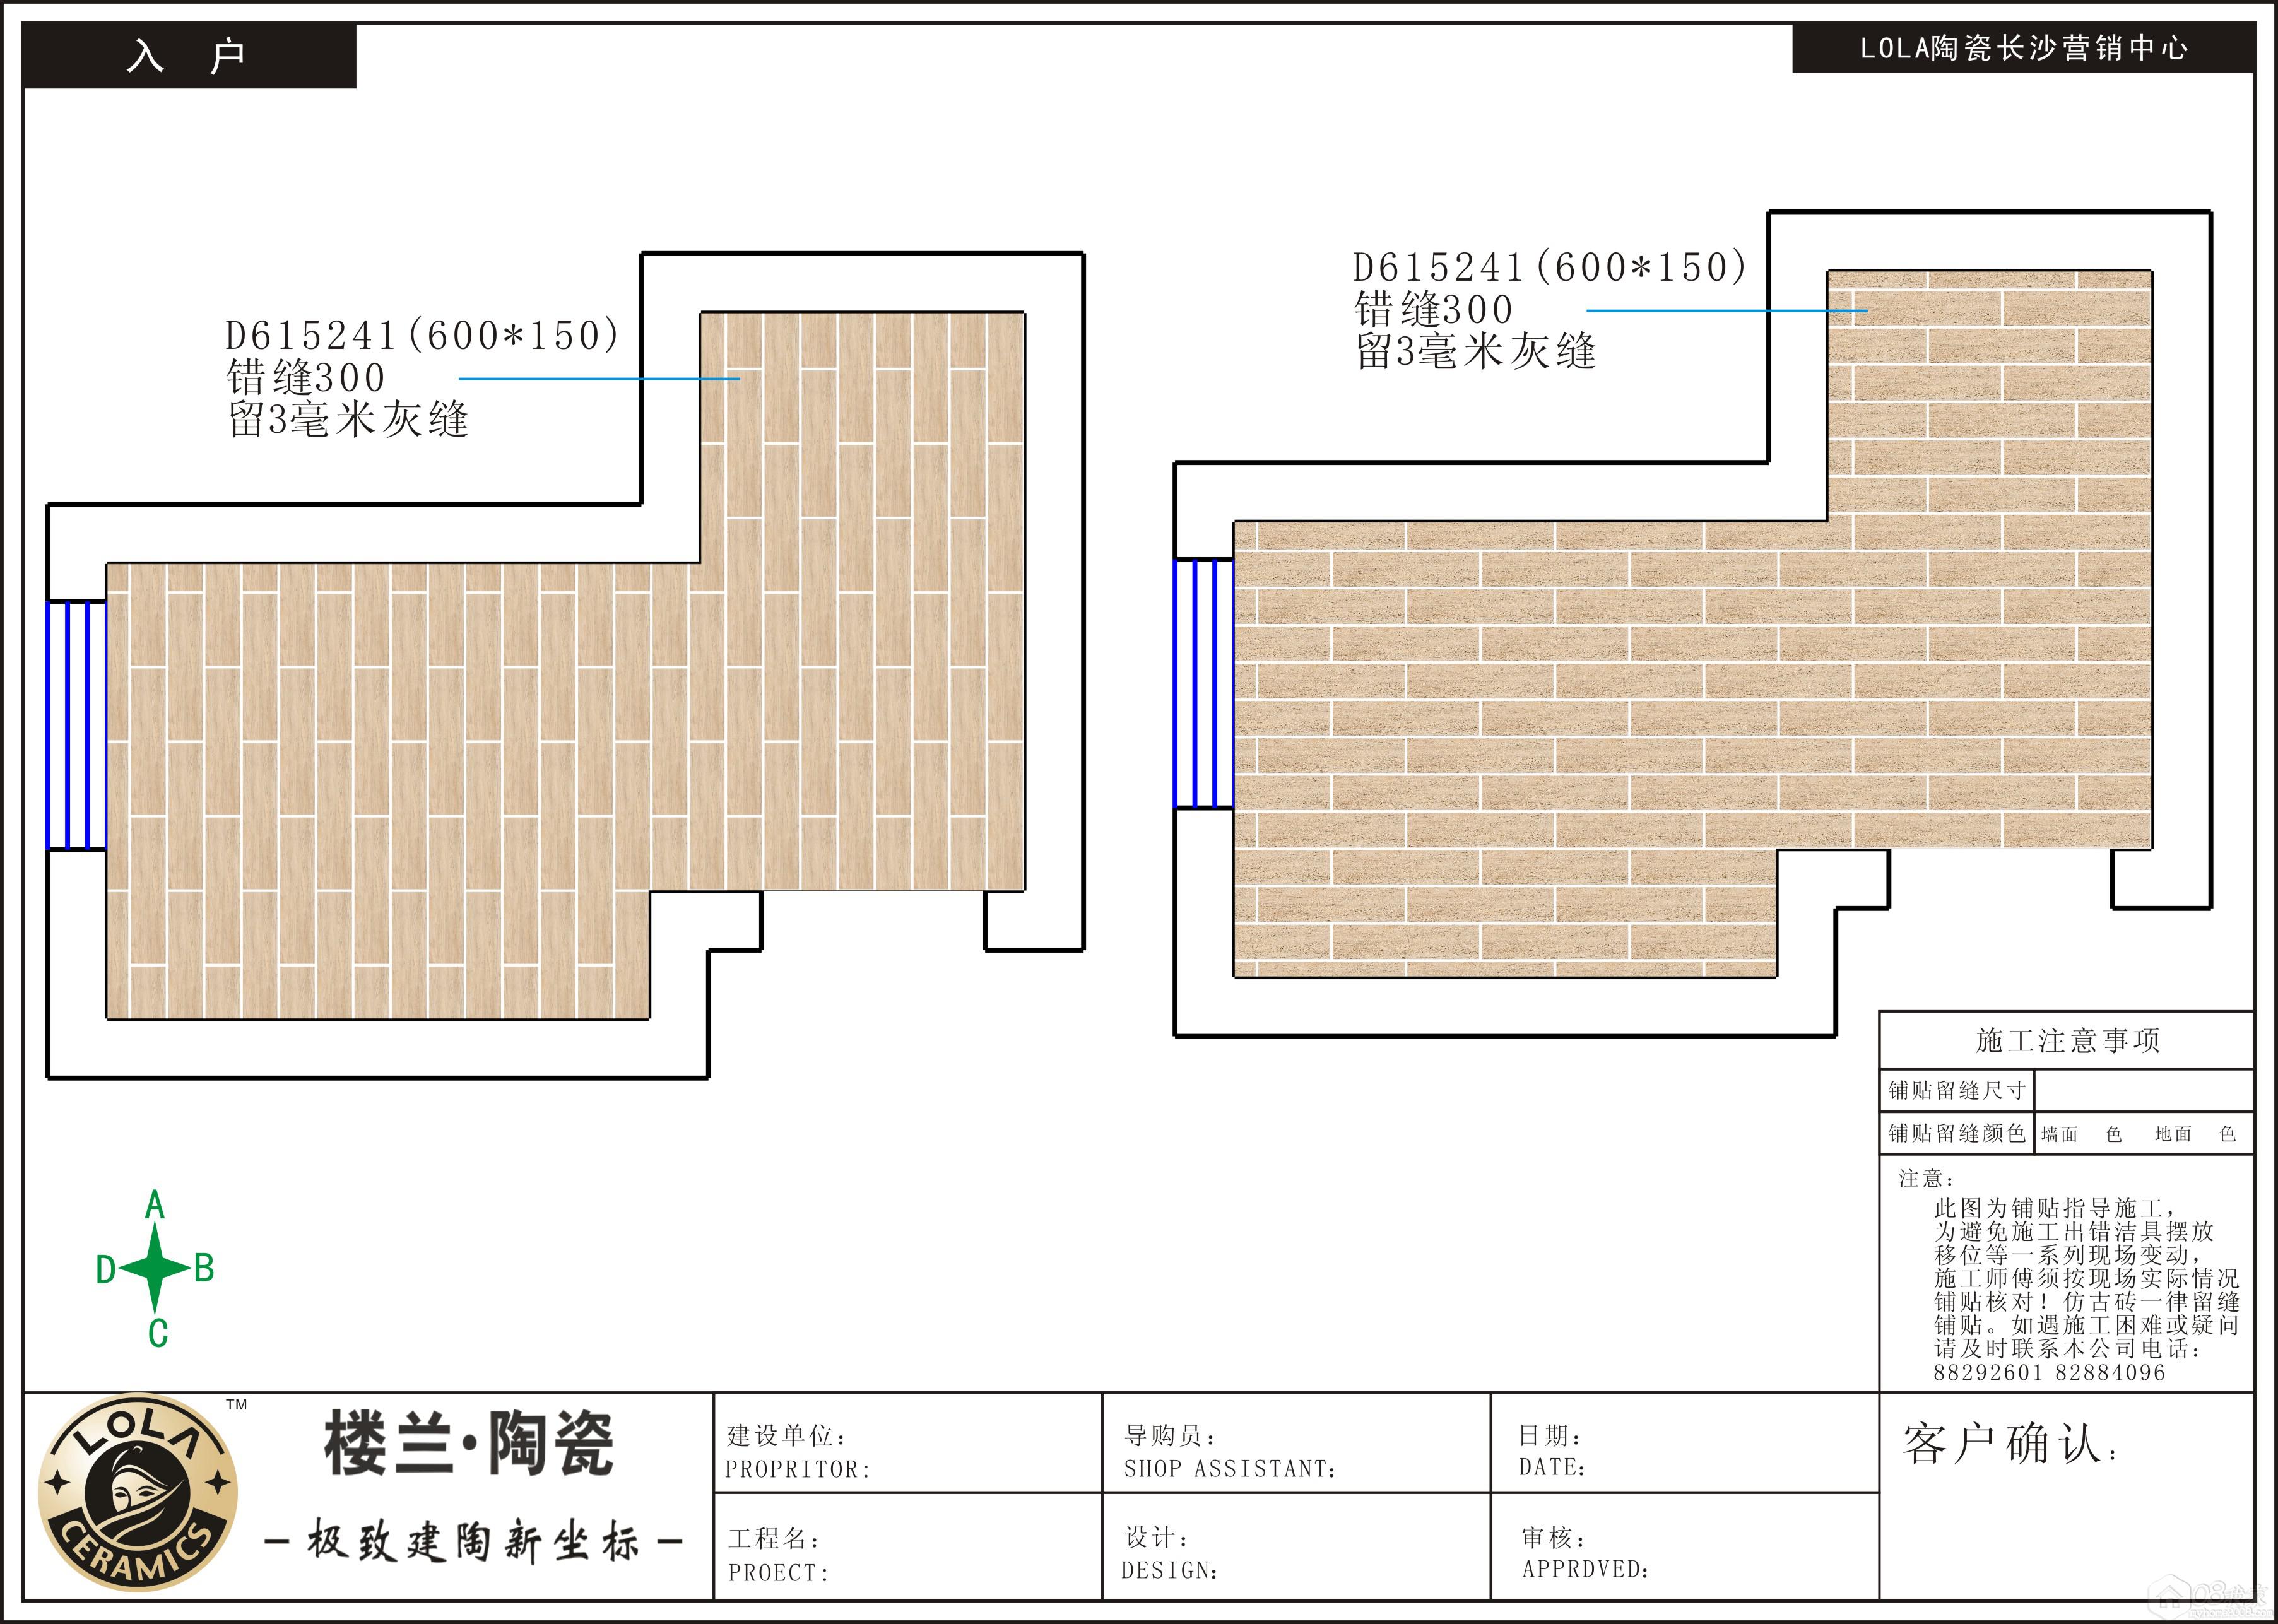Click compass letter A

point(154,1205)
